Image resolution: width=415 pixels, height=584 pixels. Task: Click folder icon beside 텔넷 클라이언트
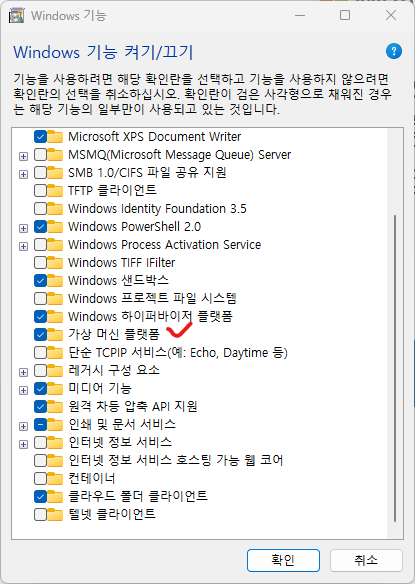click(55, 514)
